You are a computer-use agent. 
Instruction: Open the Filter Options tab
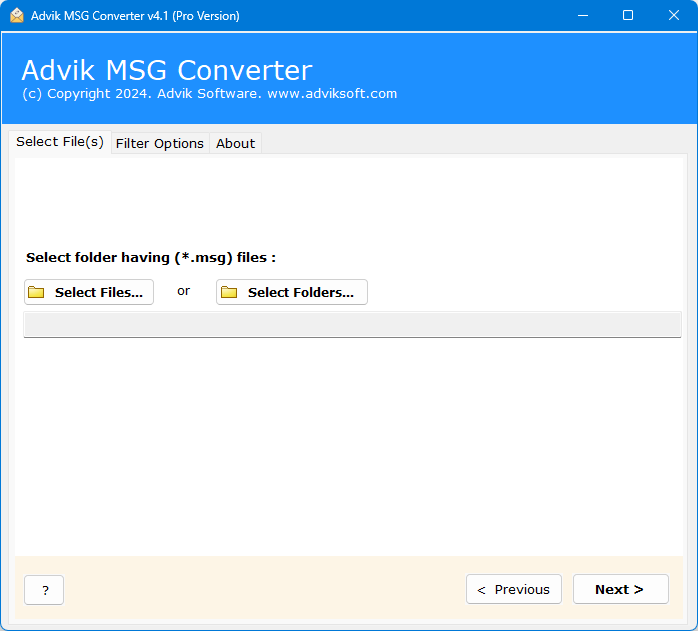[x=159, y=143]
